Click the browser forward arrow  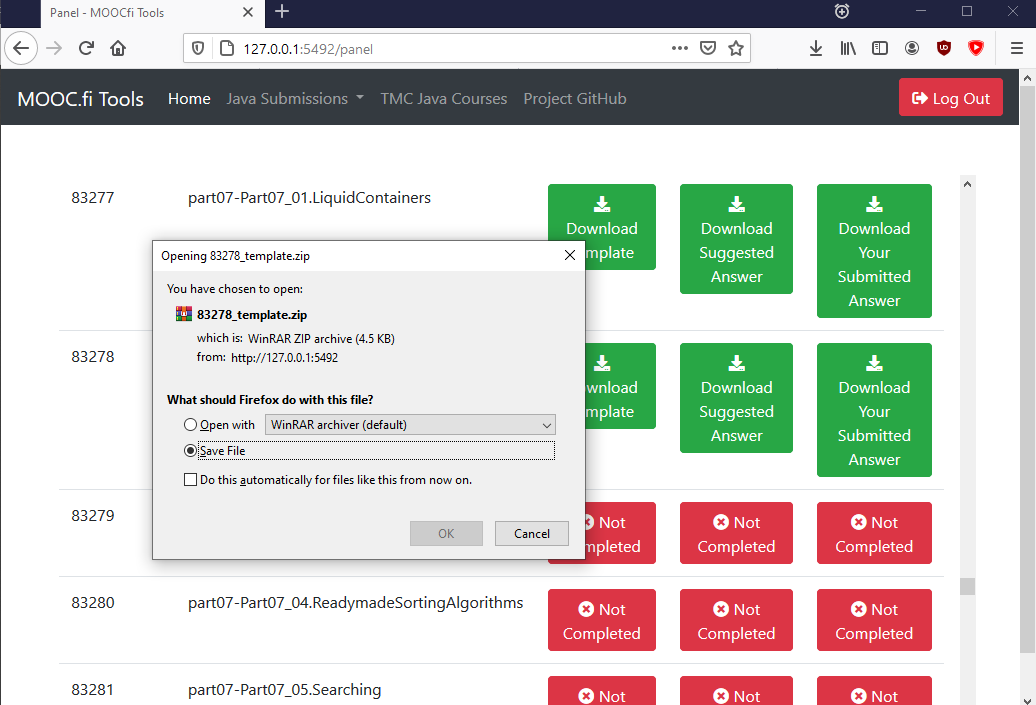point(54,48)
